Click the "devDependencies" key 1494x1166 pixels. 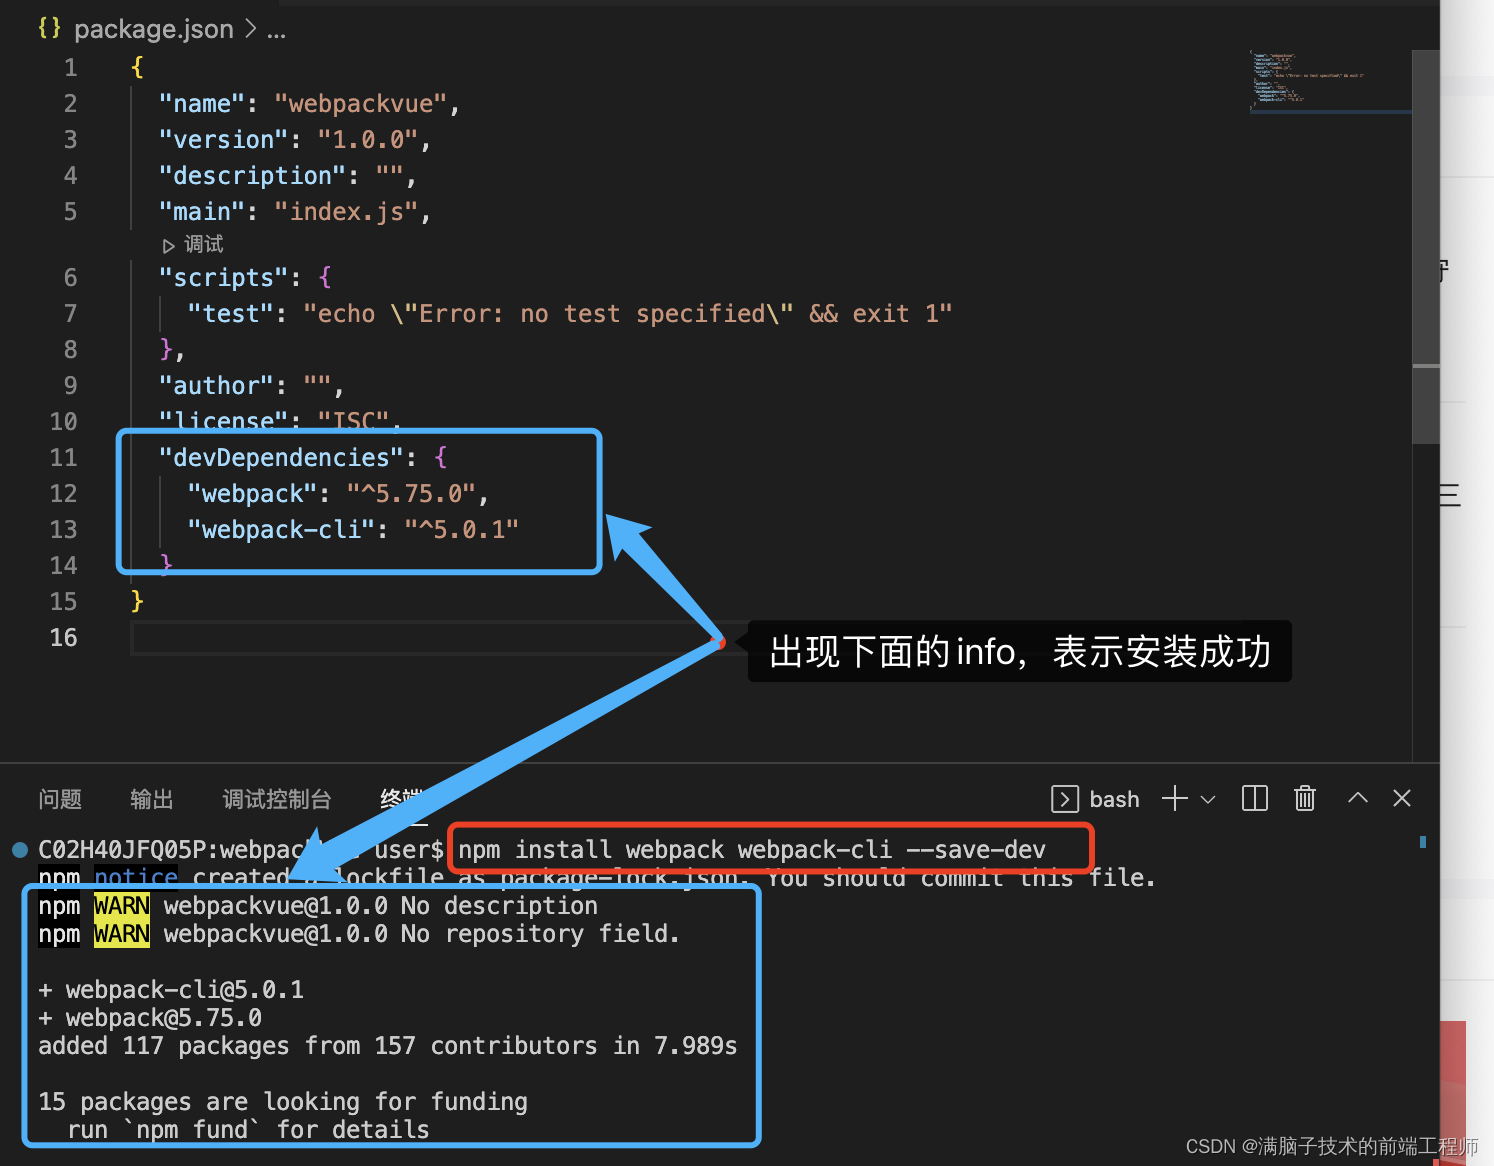coord(282,457)
